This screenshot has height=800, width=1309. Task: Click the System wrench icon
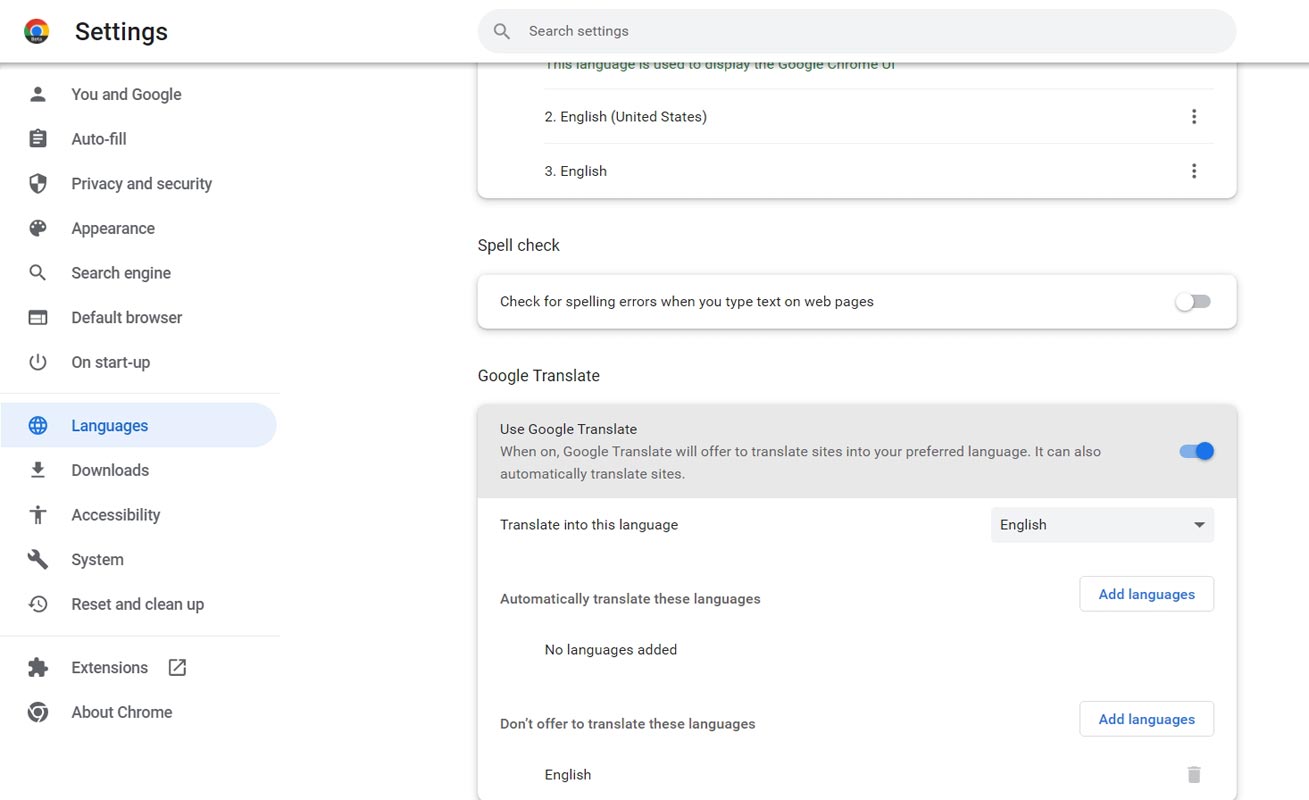[38, 559]
